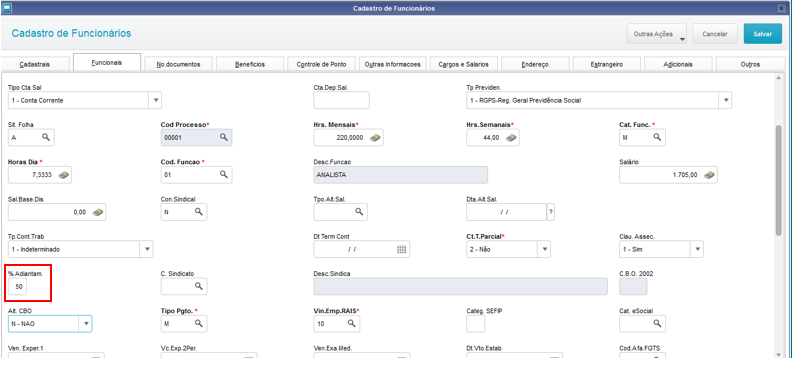792x368 pixels.
Task: Open Con.Sindical lookup magnifier
Action: point(199,212)
